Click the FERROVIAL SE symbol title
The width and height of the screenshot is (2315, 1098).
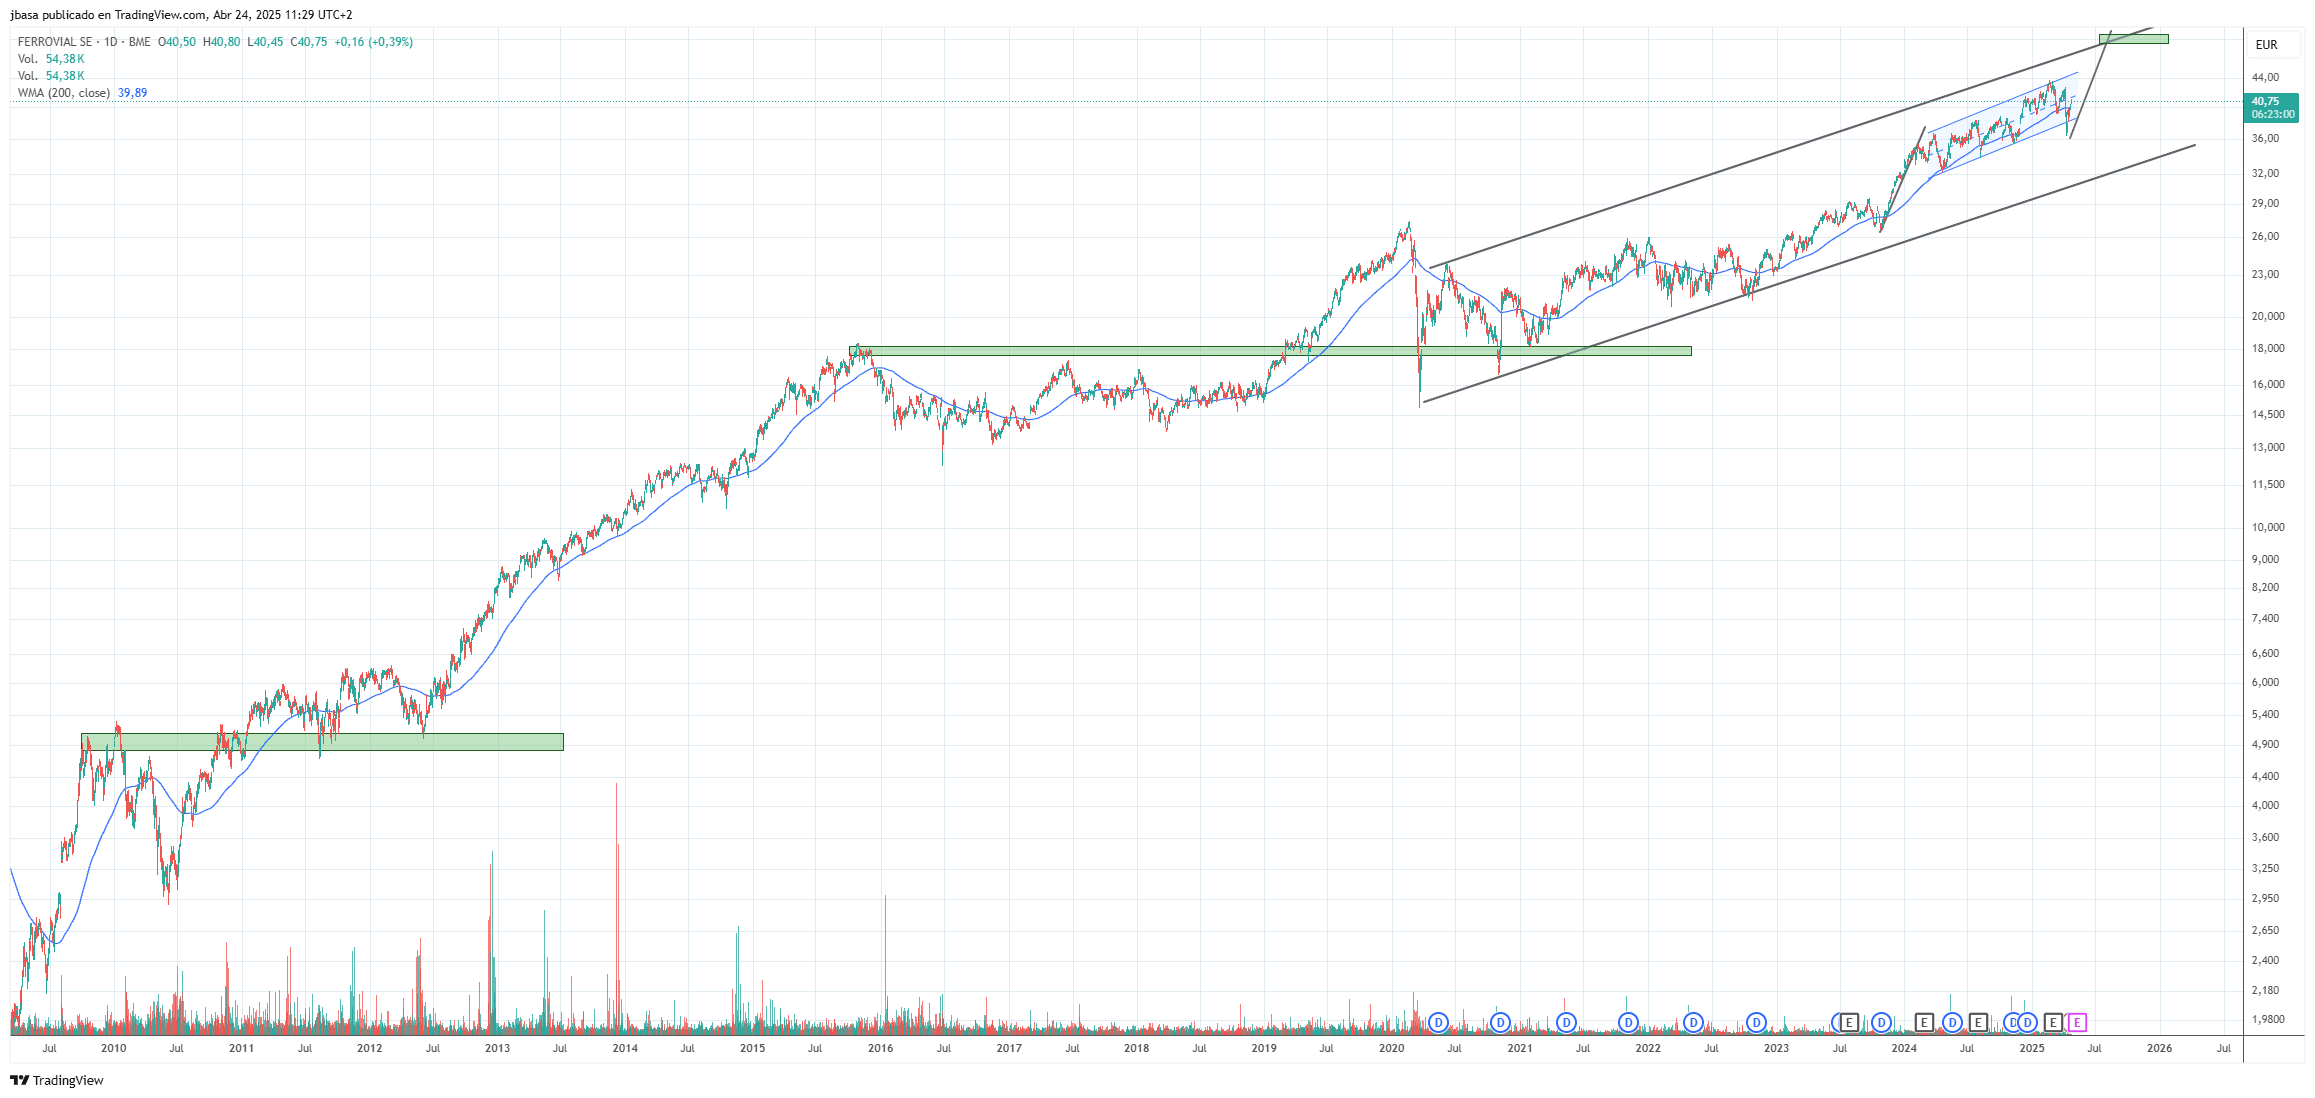click(x=55, y=42)
